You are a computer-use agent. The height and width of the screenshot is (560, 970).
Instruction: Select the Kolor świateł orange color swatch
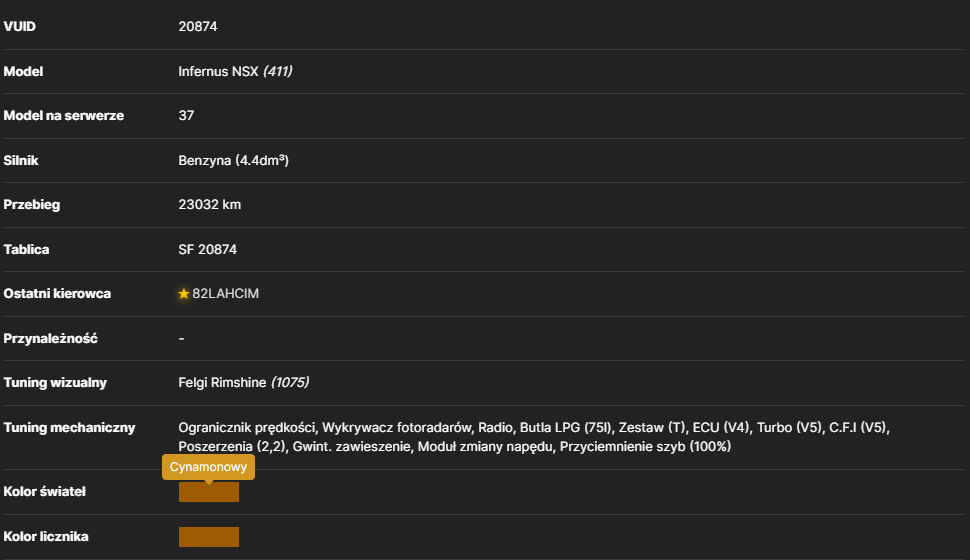(x=209, y=492)
